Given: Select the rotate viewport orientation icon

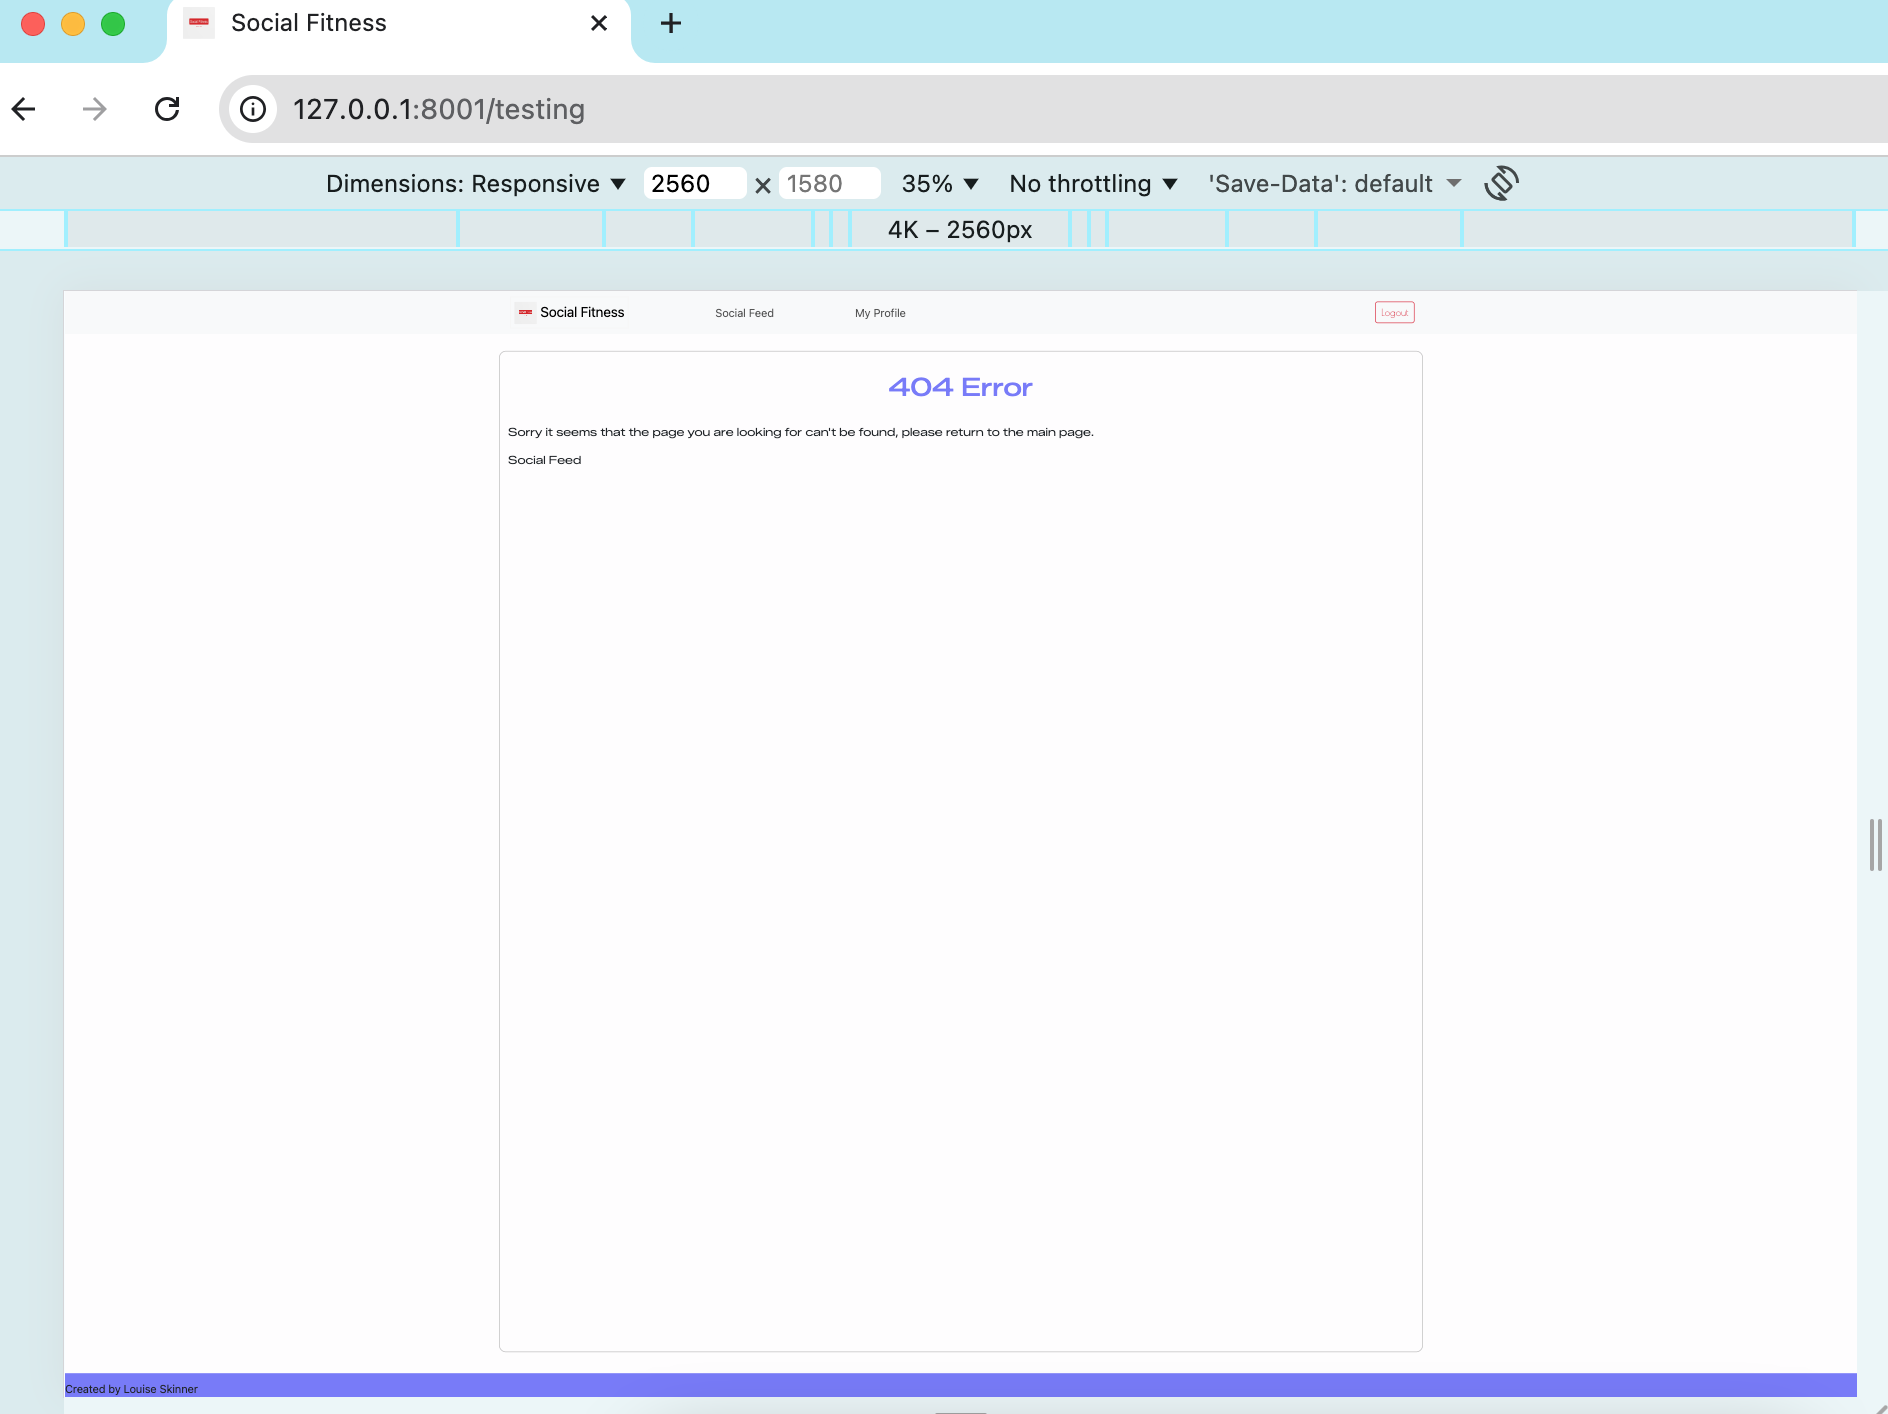Looking at the screenshot, I should [1502, 183].
